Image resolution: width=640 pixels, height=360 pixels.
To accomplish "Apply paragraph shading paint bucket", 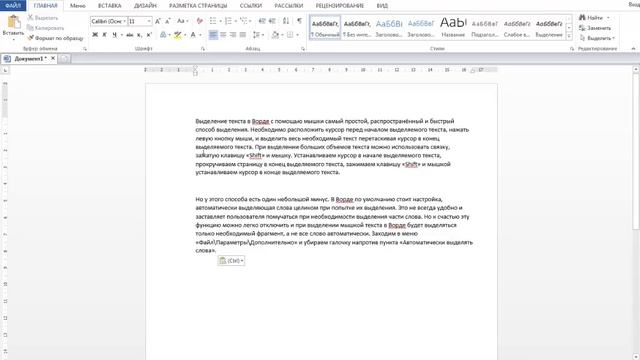I will click(276, 35).
